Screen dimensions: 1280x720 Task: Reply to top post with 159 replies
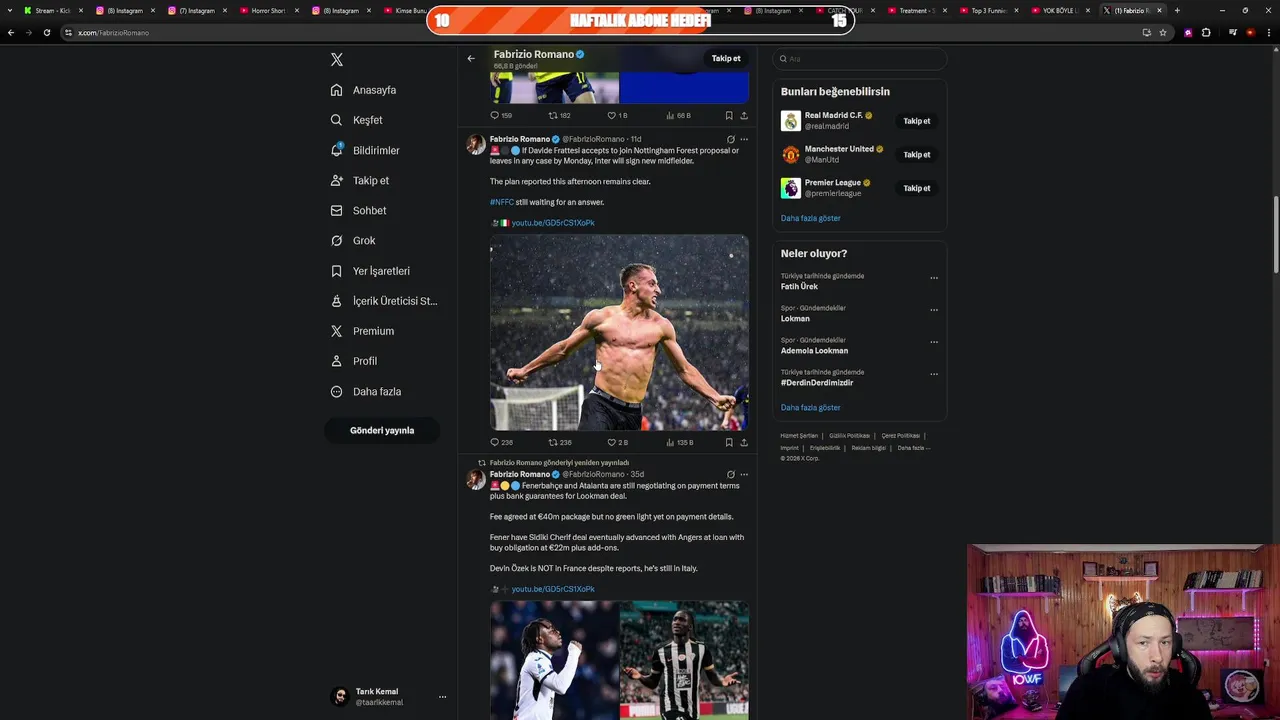pyautogui.click(x=501, y=115)
